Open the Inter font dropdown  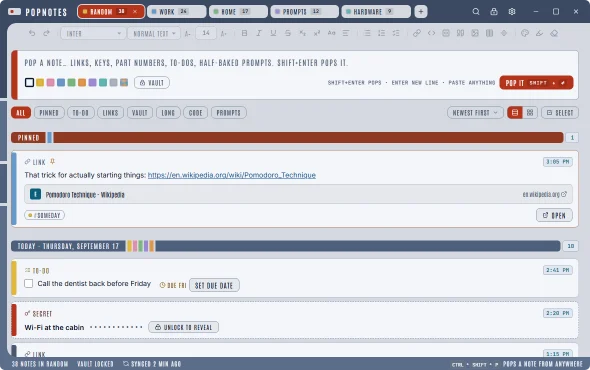click(93, 33)
